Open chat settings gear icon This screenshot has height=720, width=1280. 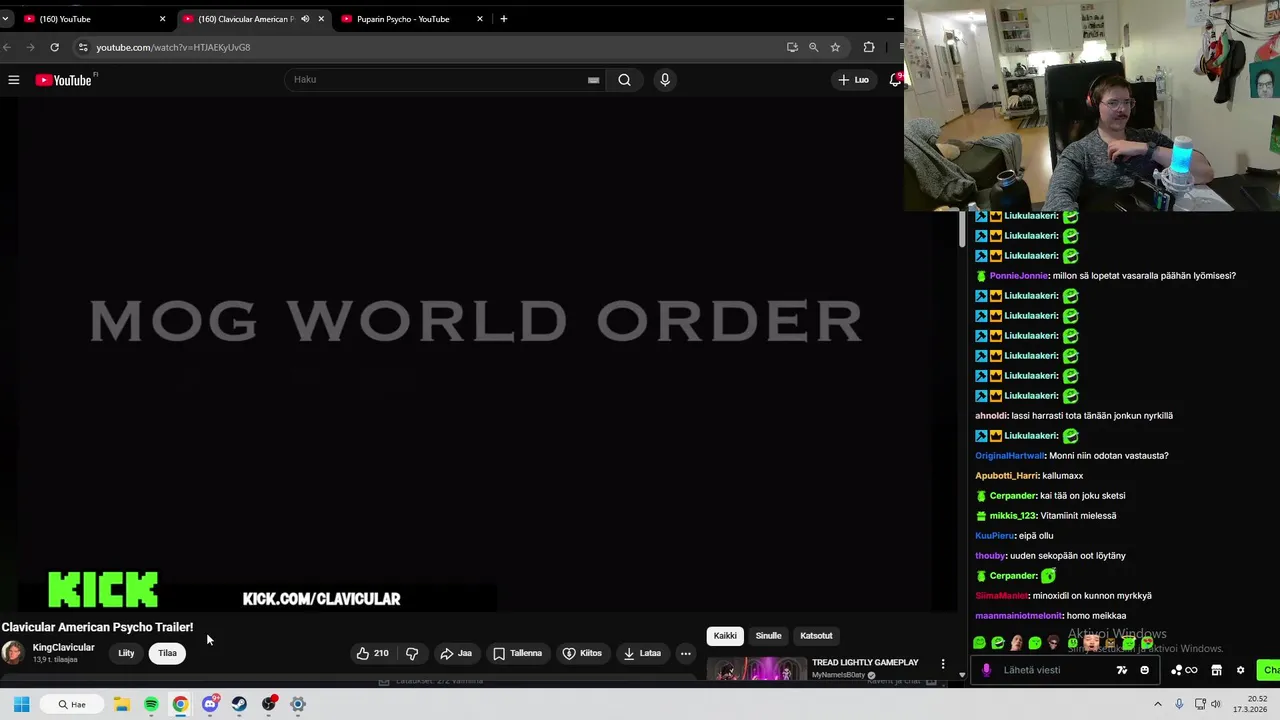(x=1240, y=670)
